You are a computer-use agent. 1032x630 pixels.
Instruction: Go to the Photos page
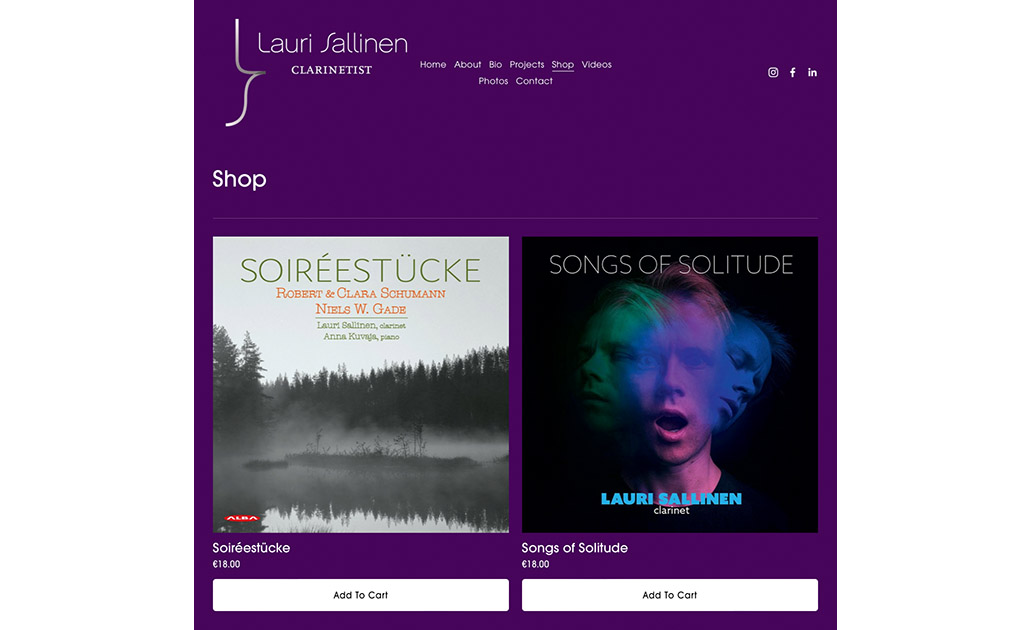point(493,81)
